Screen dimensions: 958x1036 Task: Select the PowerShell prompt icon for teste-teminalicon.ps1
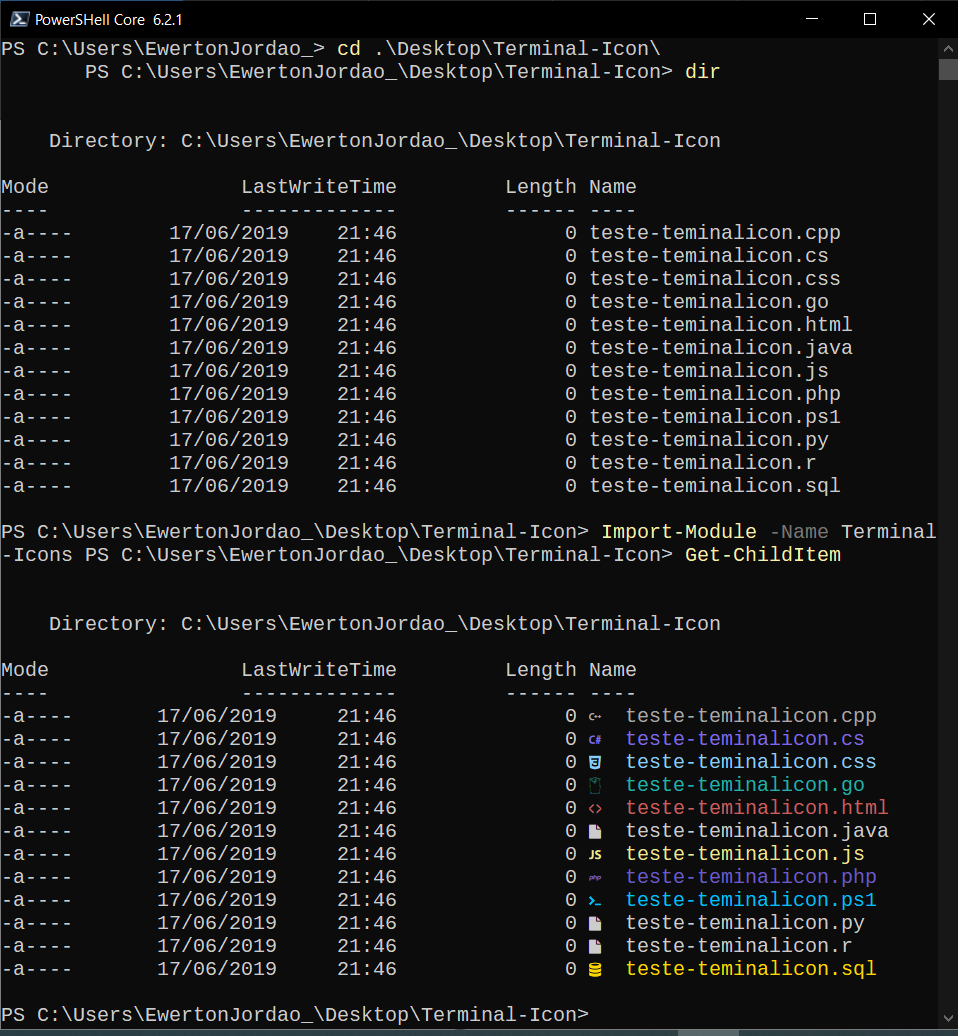tap(595, 899)
